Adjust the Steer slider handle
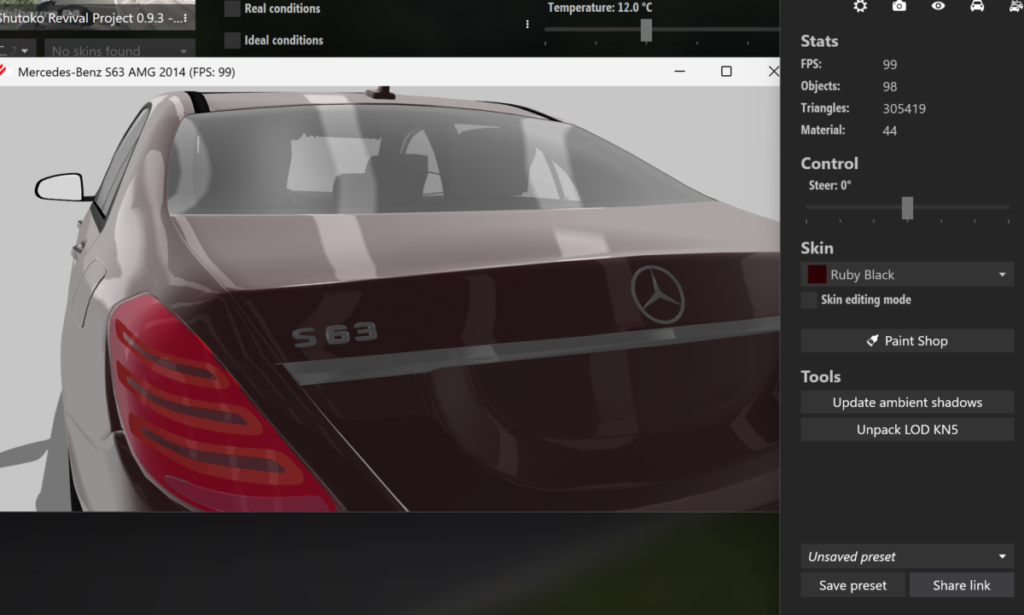 pos(907,208)
